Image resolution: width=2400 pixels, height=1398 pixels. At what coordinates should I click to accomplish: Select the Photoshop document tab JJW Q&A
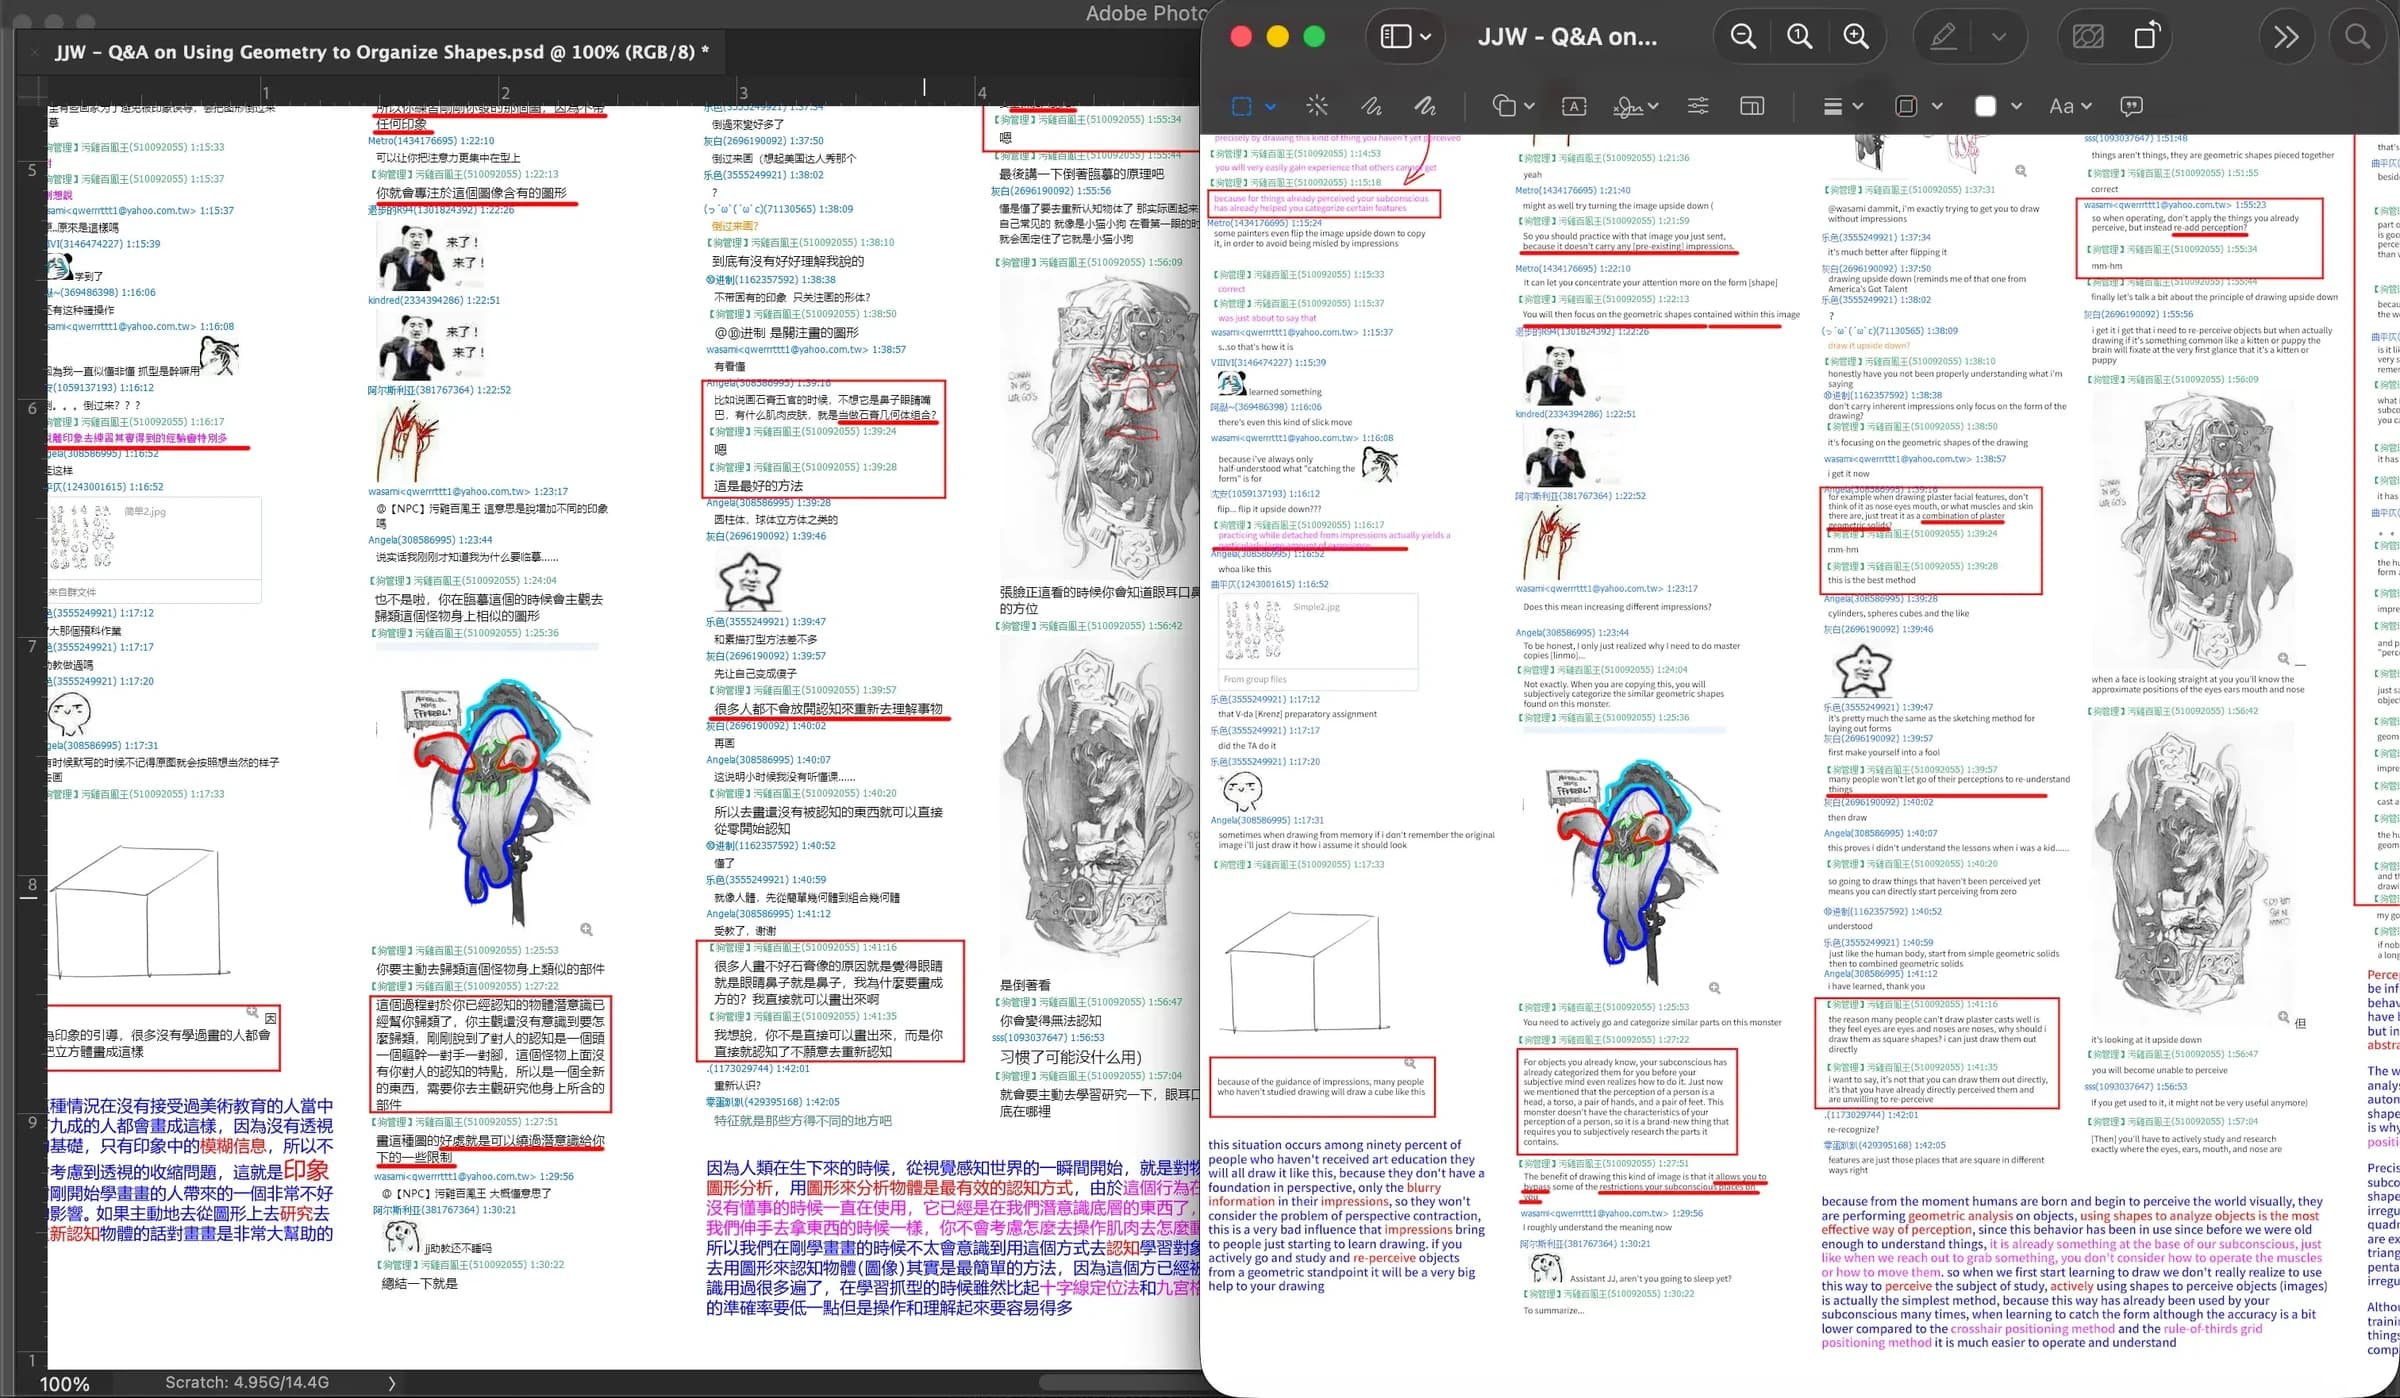pos(381,52)
